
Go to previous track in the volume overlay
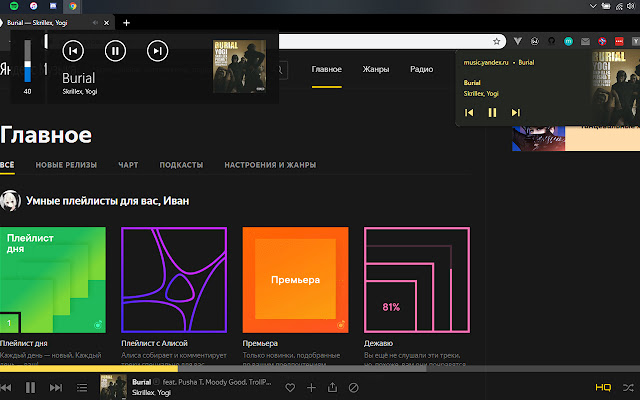tap(73, 51)
